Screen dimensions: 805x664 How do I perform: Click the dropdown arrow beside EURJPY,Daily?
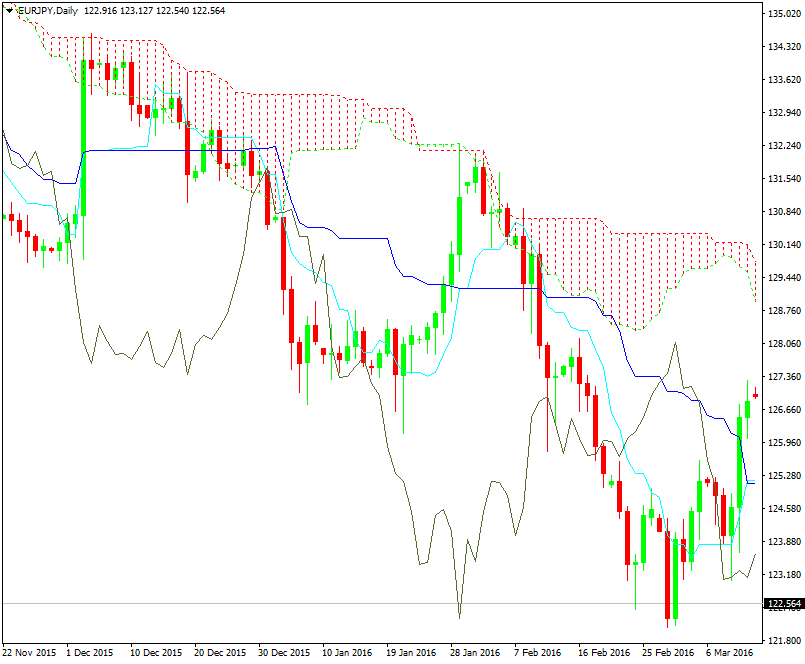pos(10,9)
